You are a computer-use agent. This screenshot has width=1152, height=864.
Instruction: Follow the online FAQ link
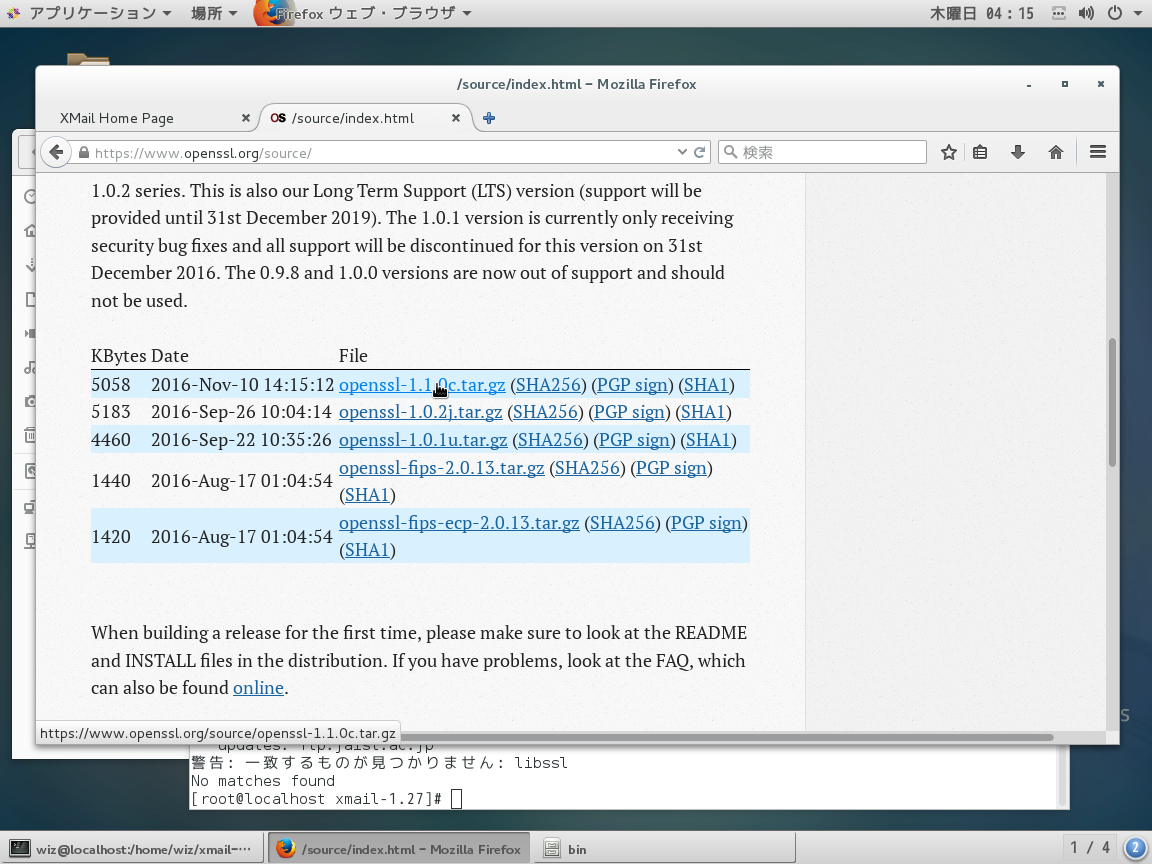(258, 688)
